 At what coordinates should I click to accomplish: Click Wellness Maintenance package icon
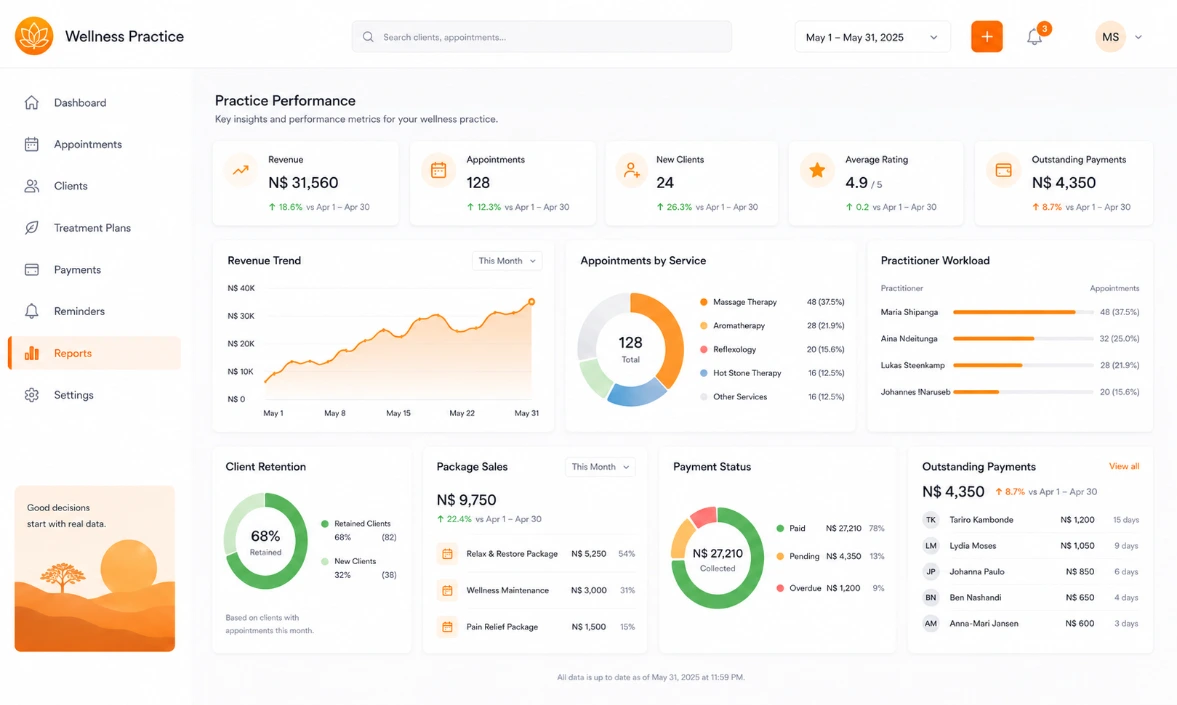pyautogui.click(x=447, y=590)
